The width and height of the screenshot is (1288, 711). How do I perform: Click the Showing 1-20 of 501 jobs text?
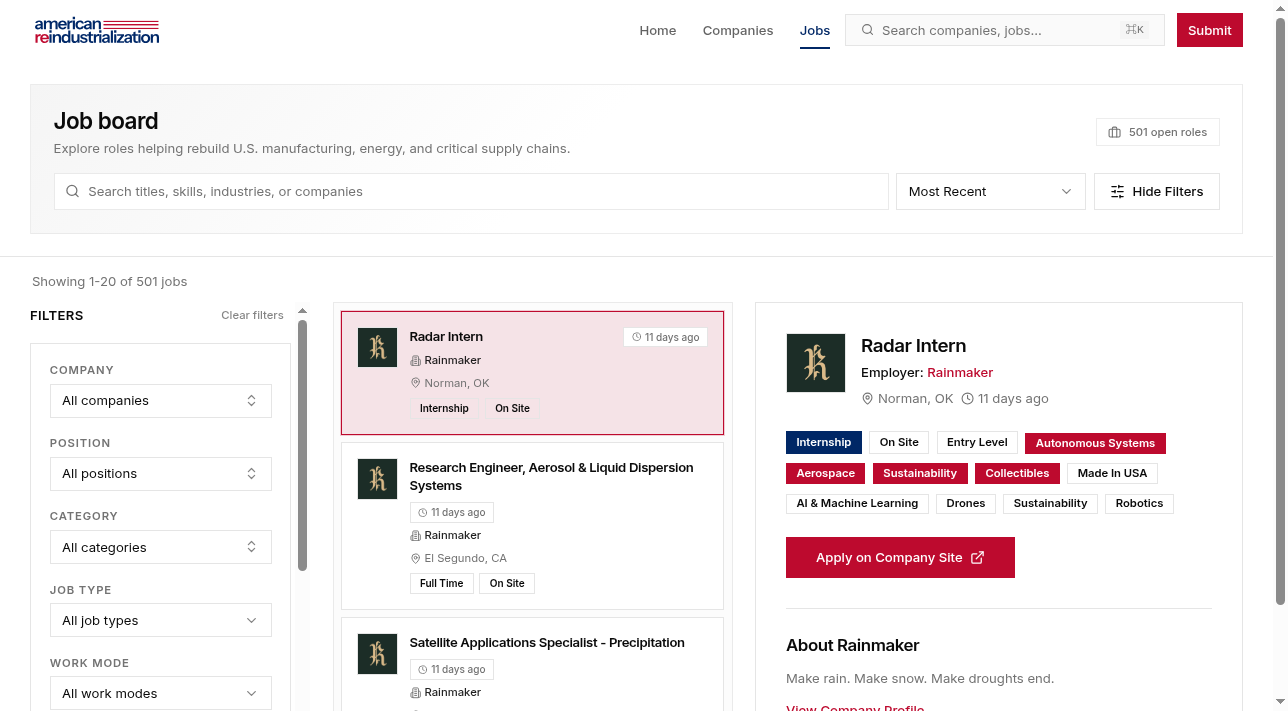[110, 281]
